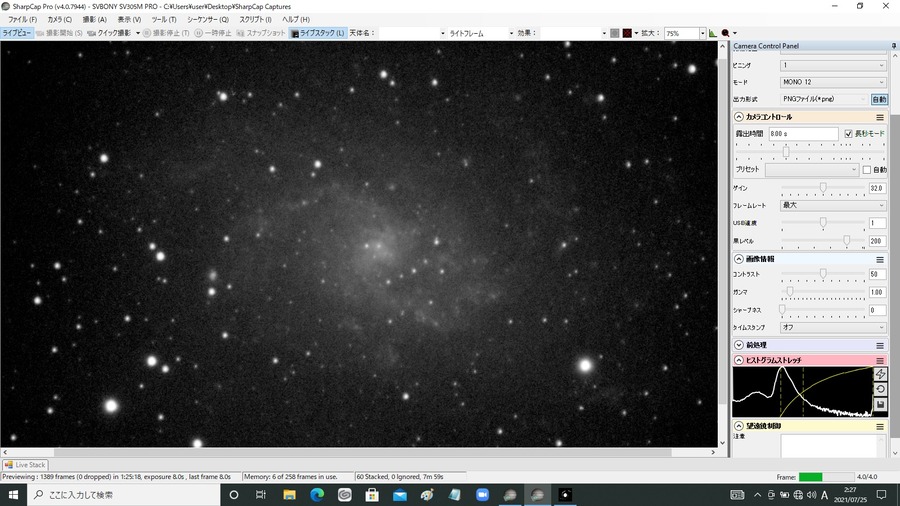Open the フレームレート 最大 dropdown

(833, 205)
